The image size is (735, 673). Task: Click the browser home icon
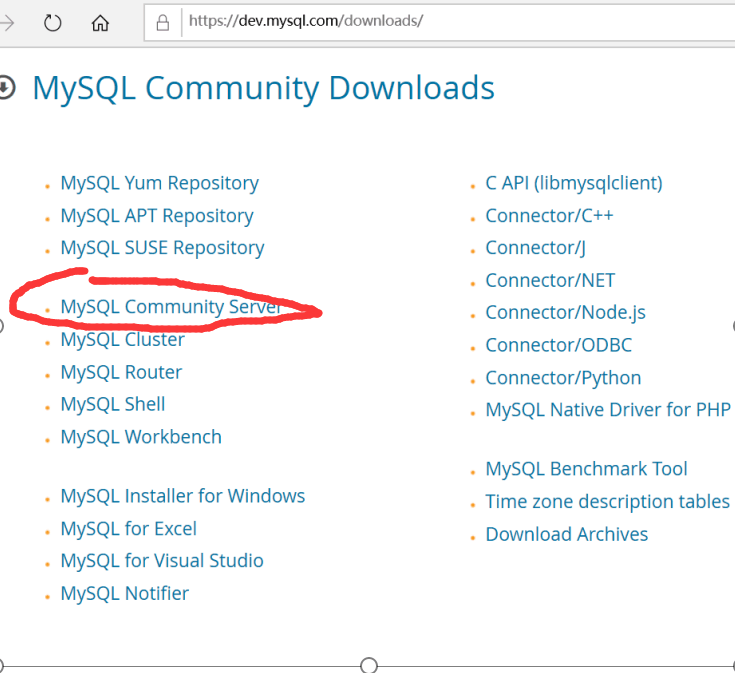(100, 22)
